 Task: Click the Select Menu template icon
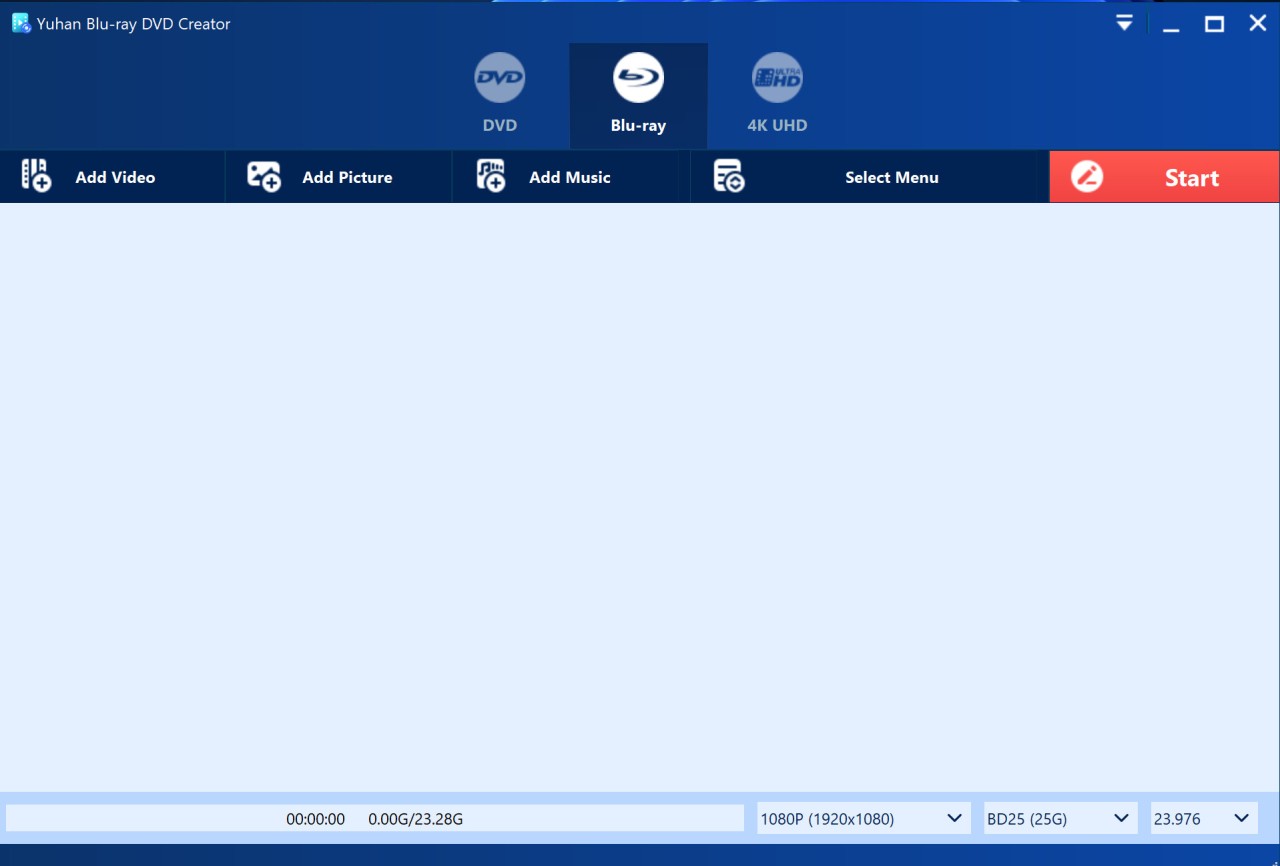click(729, 176)
